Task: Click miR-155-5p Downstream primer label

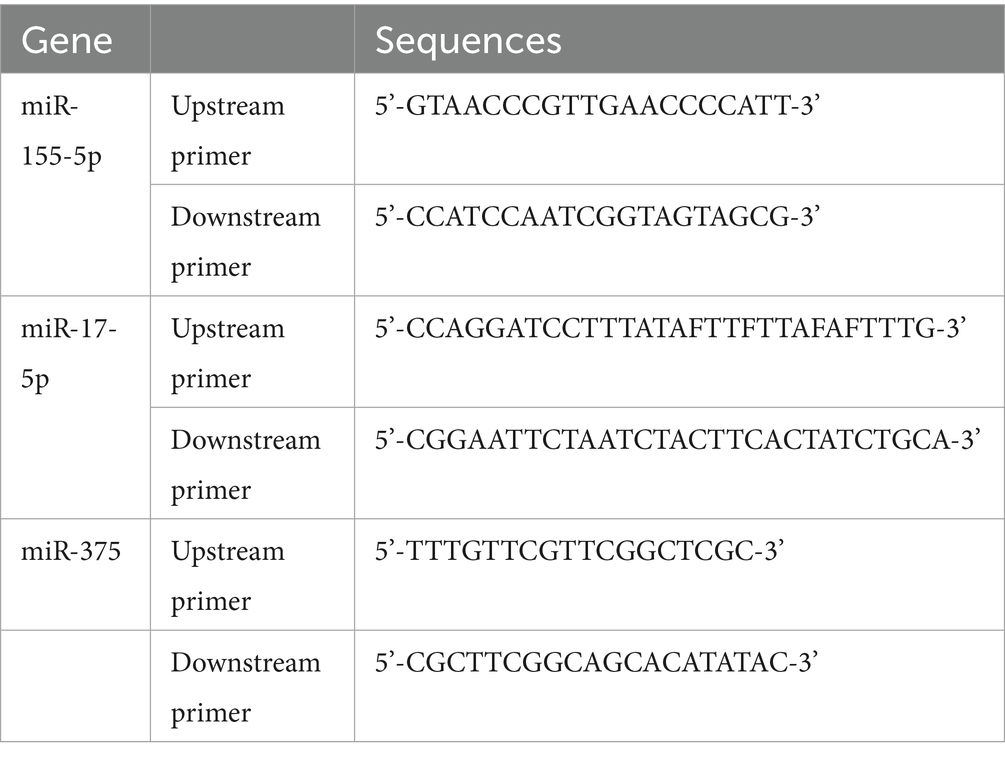Action: (x=245, y=242)
